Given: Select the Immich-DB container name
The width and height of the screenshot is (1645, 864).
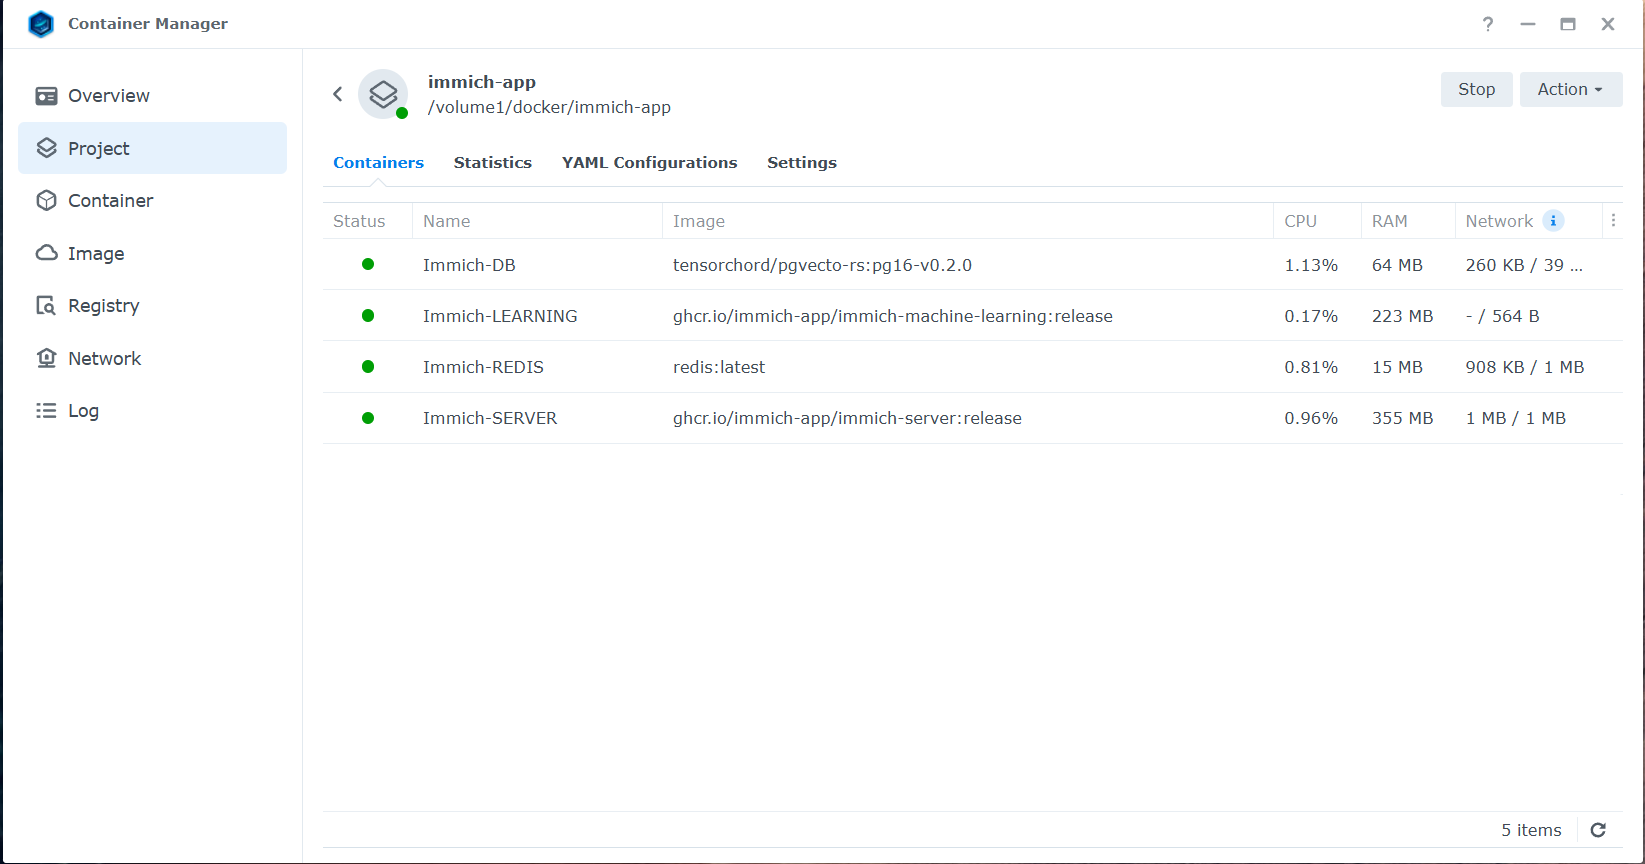Looking at the screenshot, I should 469,265.
